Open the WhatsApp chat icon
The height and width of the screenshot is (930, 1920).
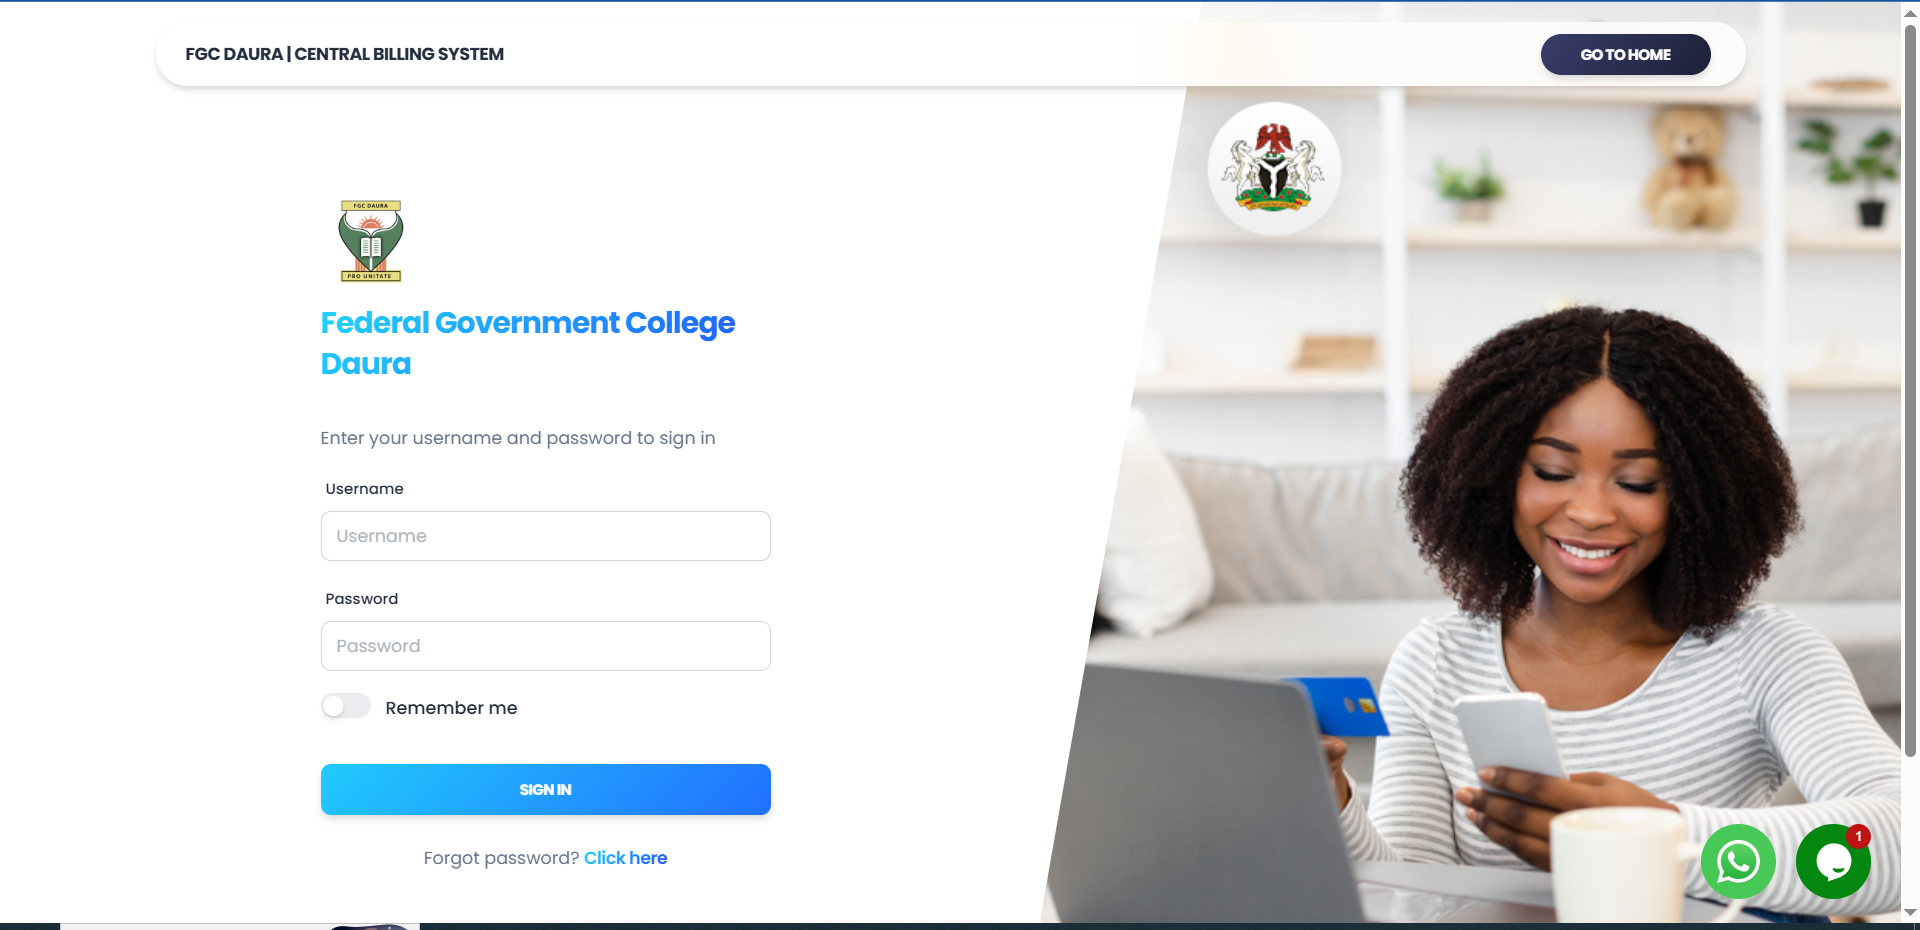[1738, 861]
